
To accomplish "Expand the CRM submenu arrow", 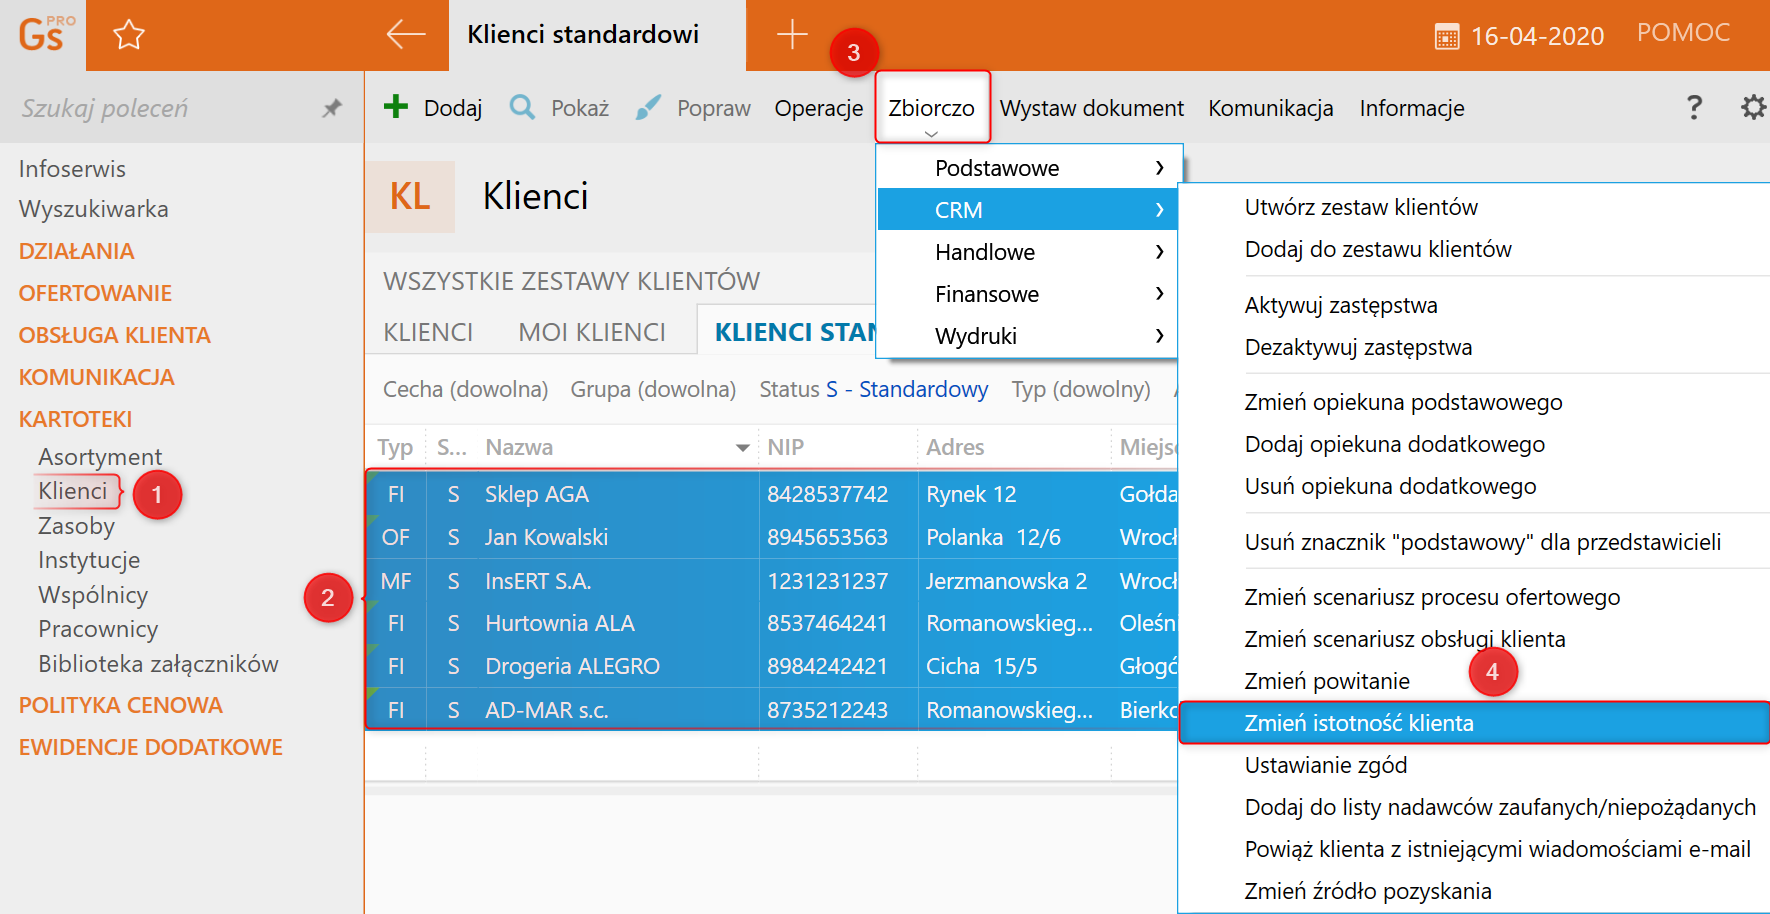I will click(x=1159, y=210).
